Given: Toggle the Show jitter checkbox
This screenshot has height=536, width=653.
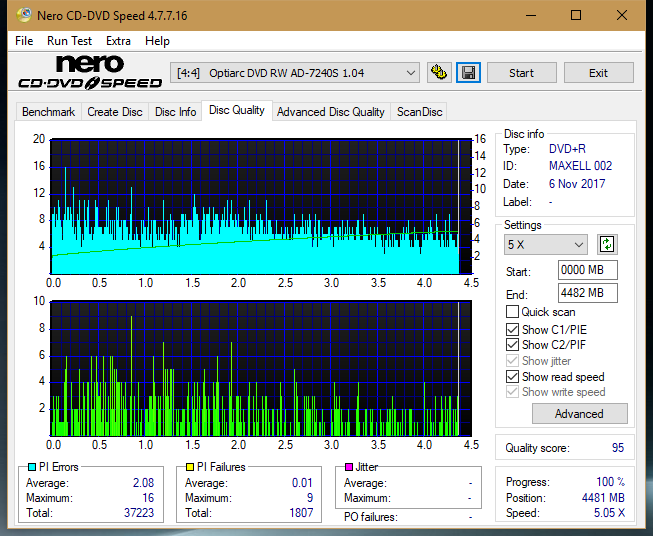Looking at the screenshot, I should point(512,361).
